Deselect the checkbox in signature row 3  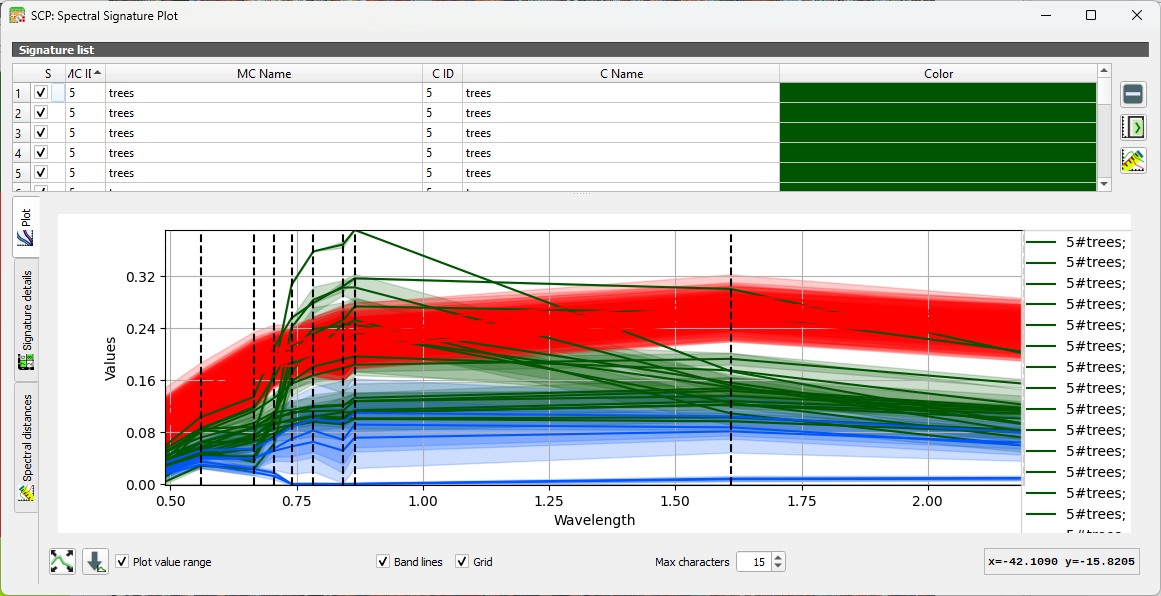[41, 132]
